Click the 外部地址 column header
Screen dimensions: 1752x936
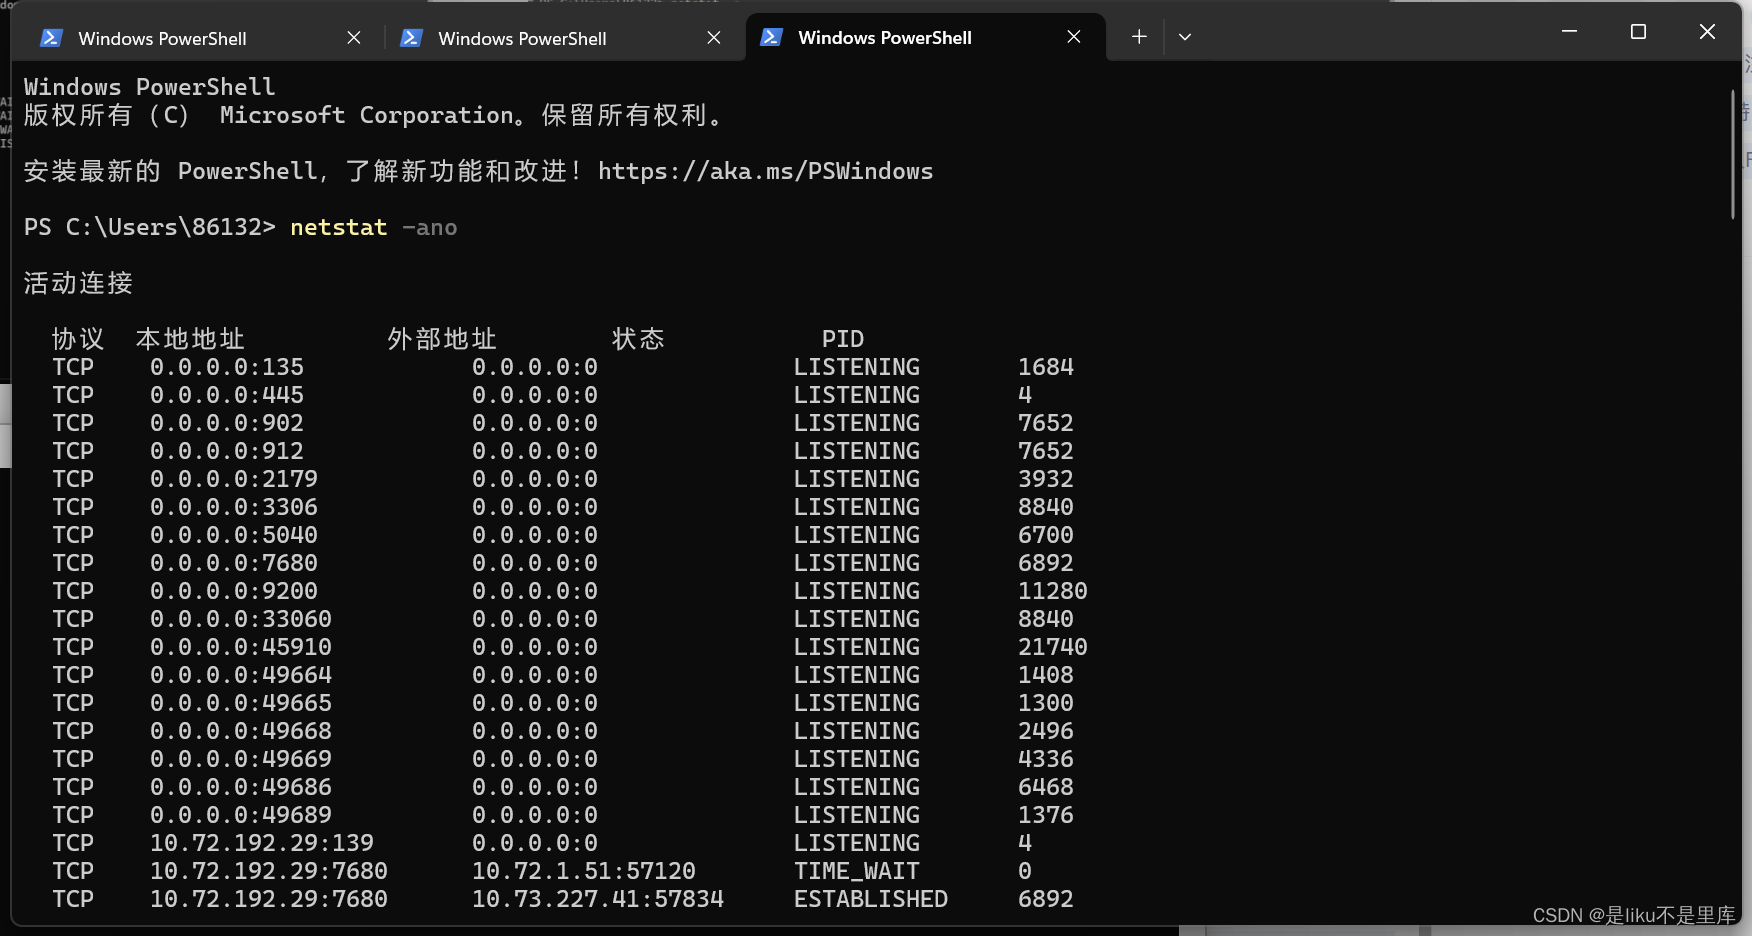(x=442, y=340)
